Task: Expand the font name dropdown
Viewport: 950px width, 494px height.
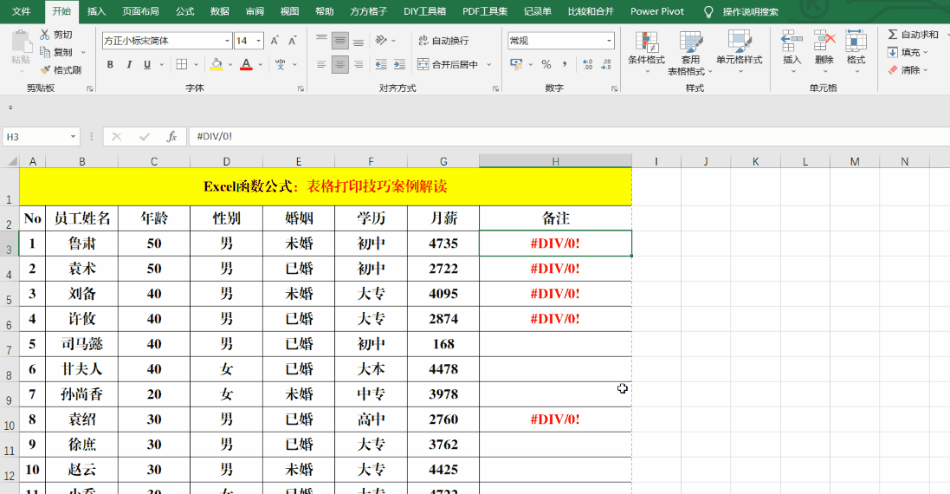Action: (x=226, y=41)
